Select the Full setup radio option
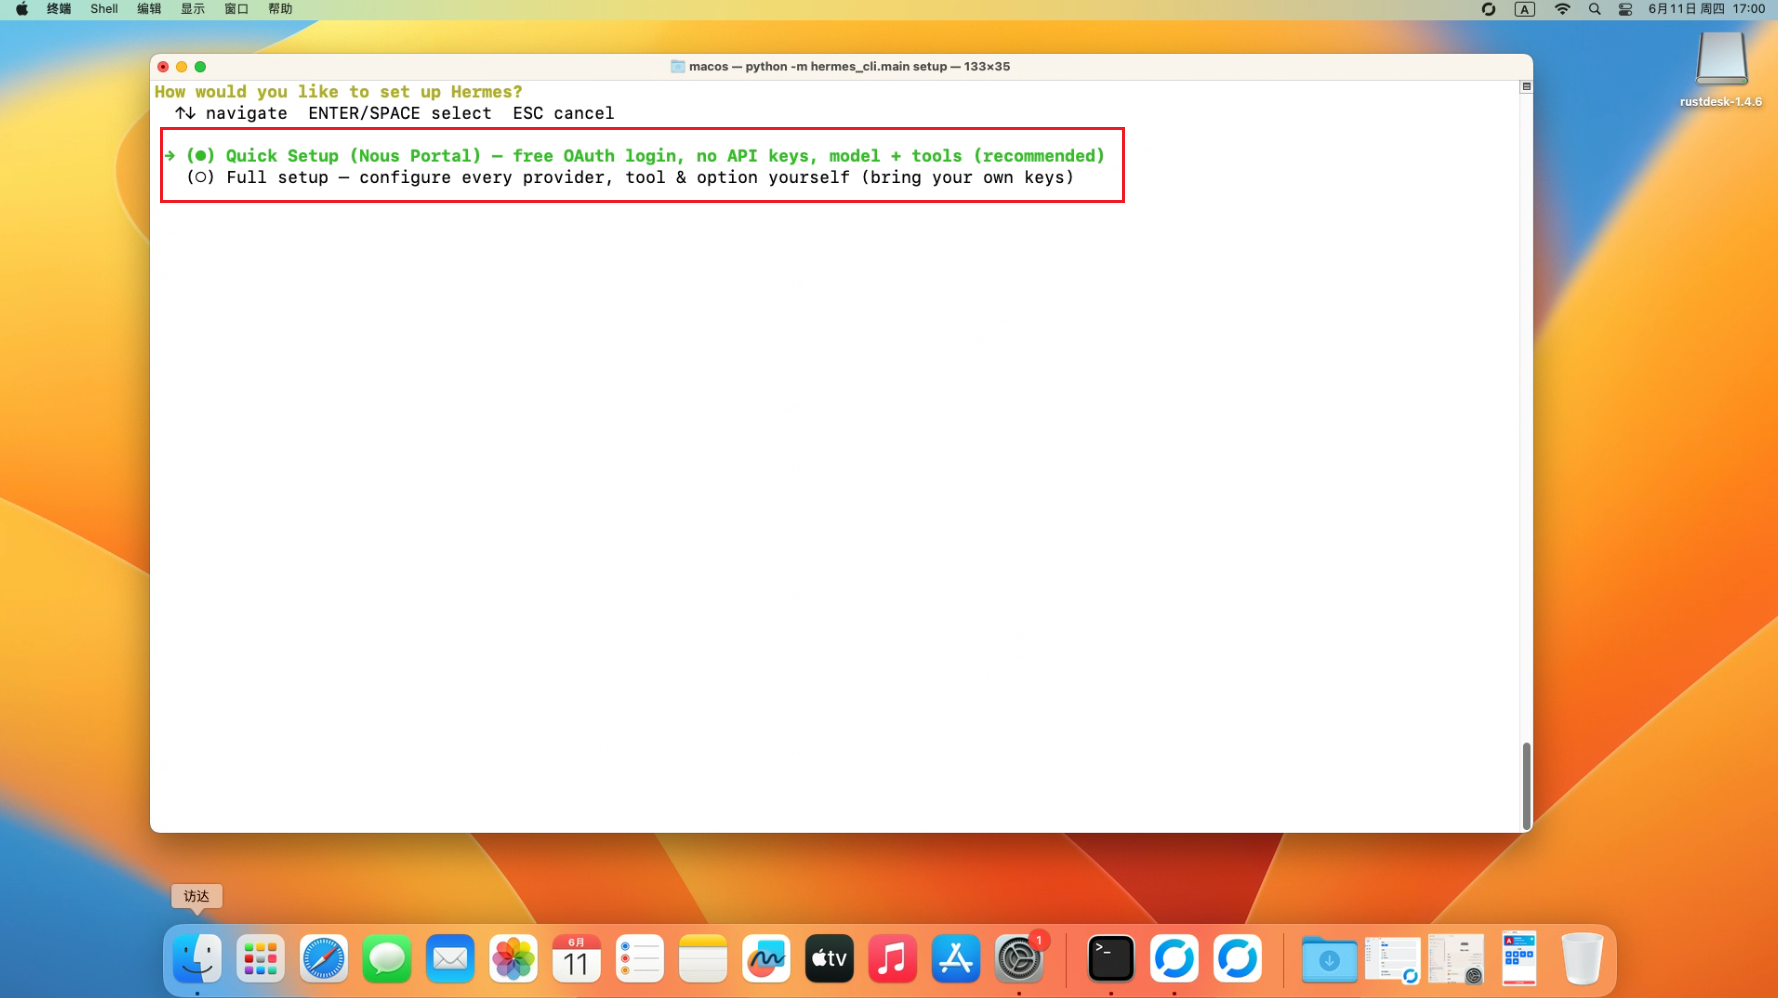 tap(630, 178)
